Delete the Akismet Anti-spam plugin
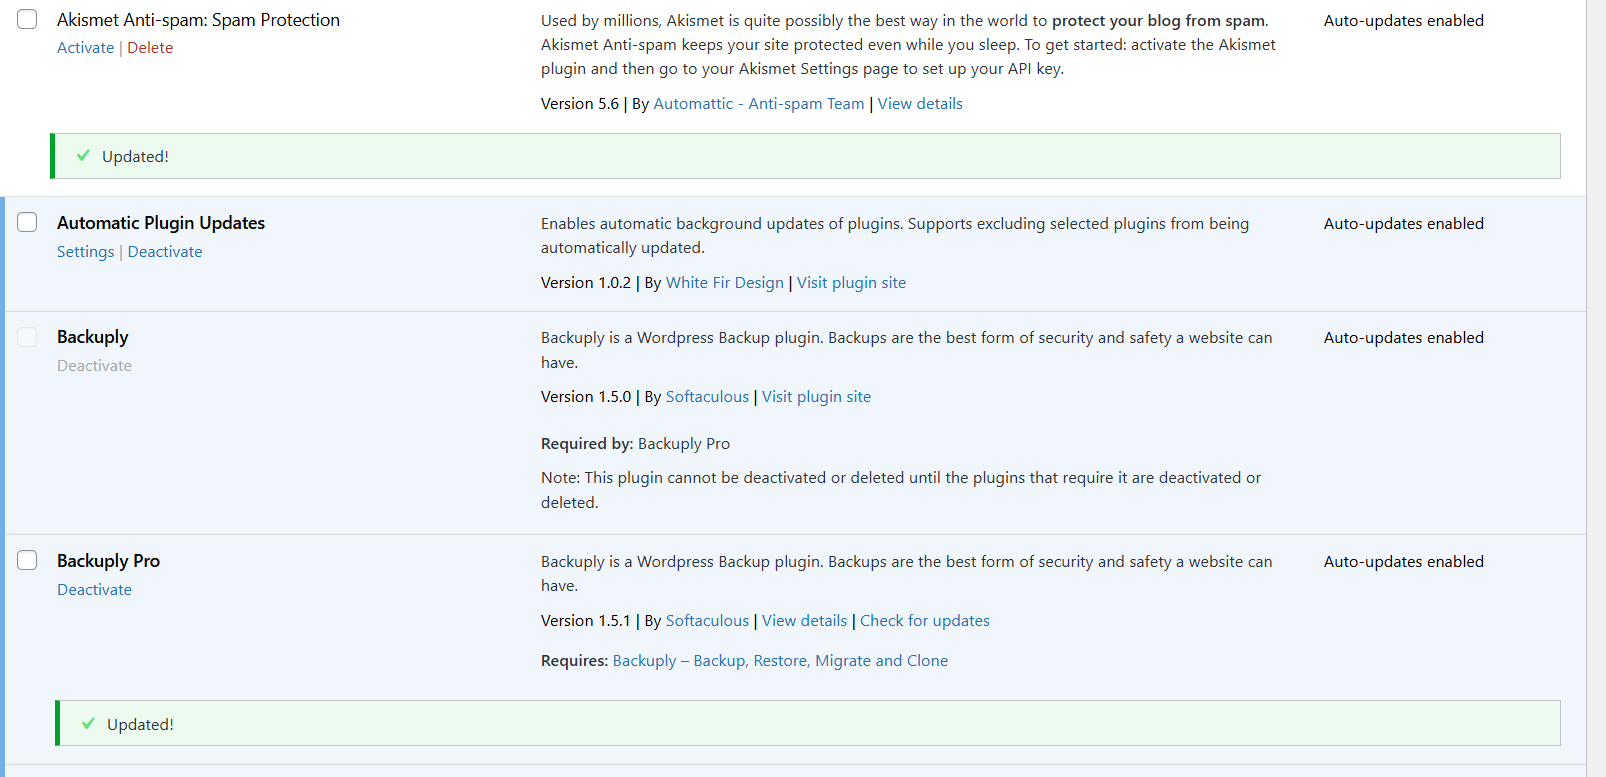1606x777 pixels. click(150, 48)
